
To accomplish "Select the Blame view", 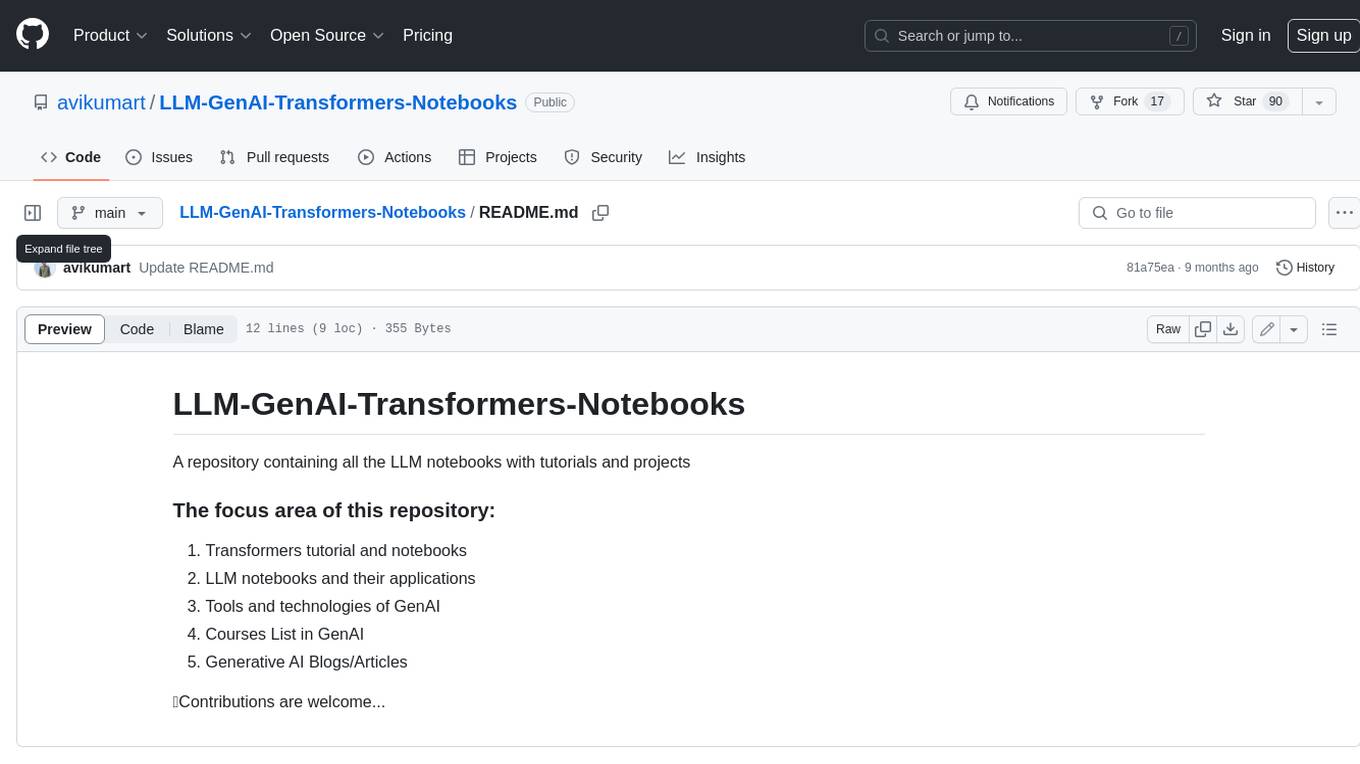I will point(204,329).
